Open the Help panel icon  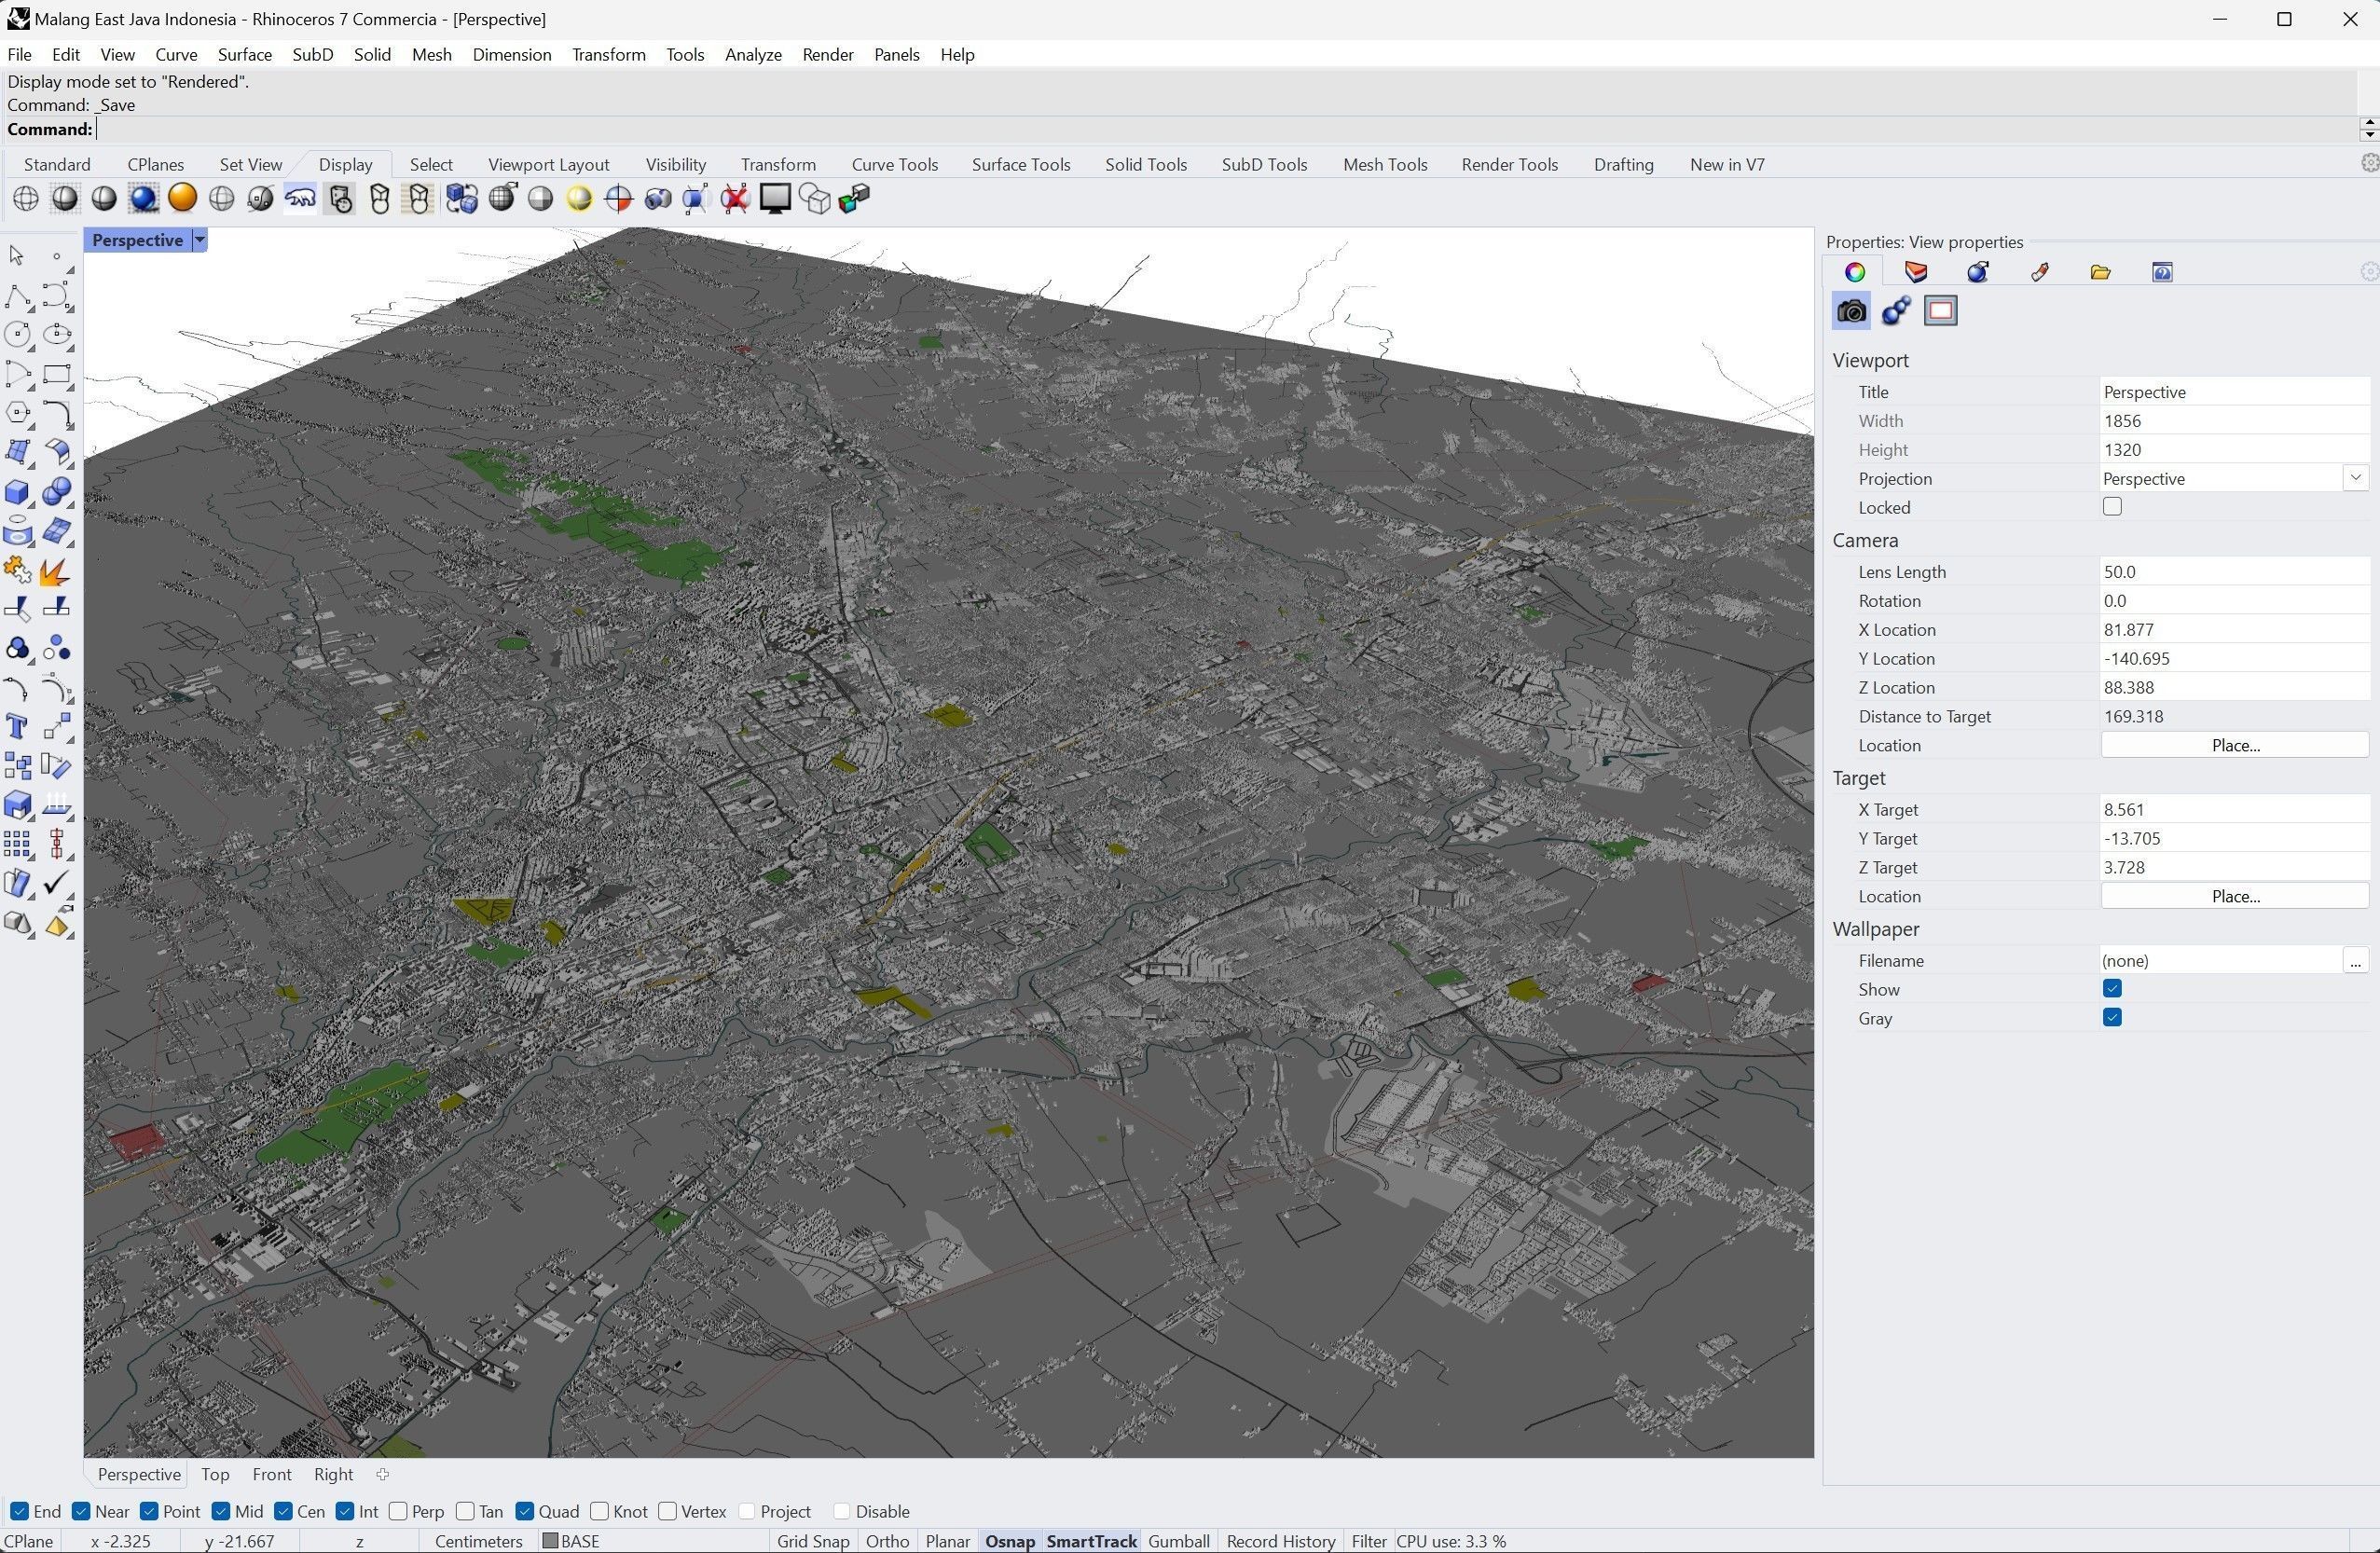click(2162, 272)
